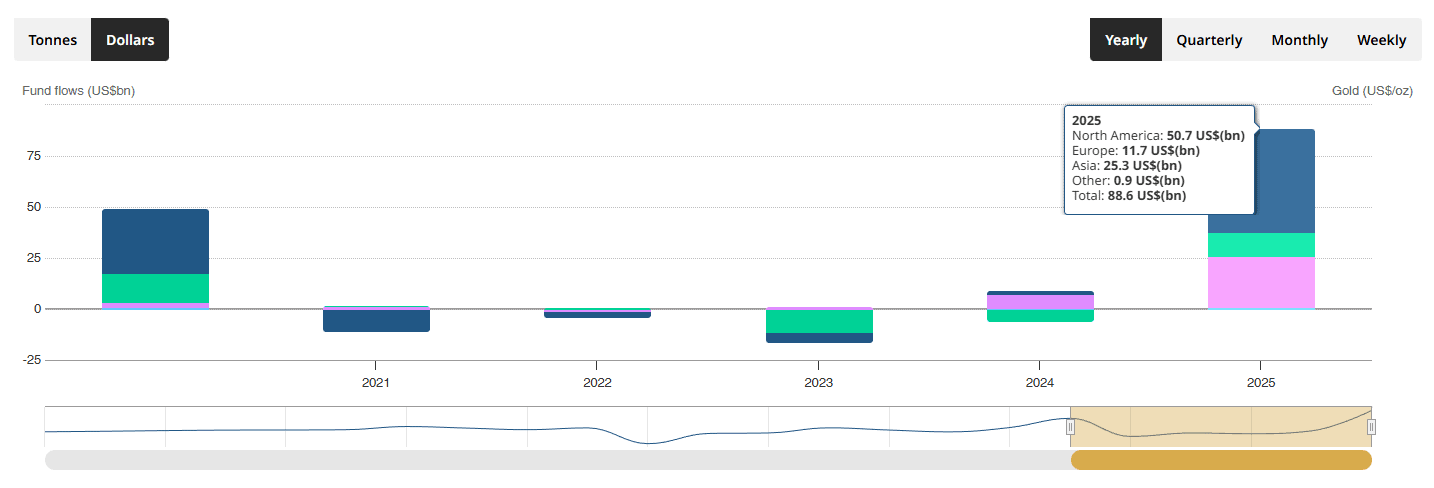Click the left navigator range handle
Viewport: 1434px width, 488px height.
(x=1070, y=427)
